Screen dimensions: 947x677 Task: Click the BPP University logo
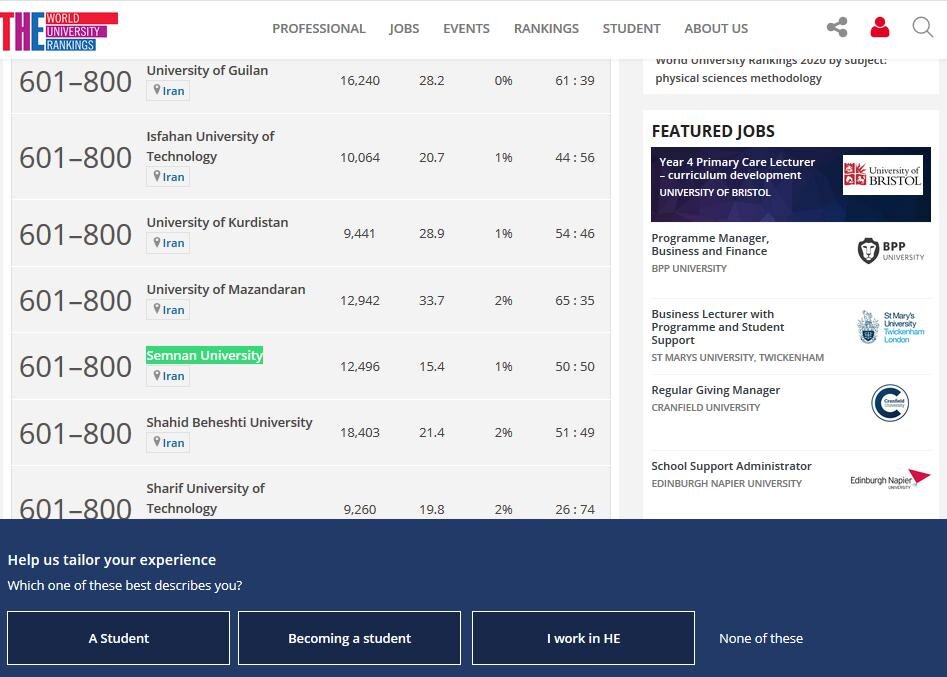[x=890, y=251]
